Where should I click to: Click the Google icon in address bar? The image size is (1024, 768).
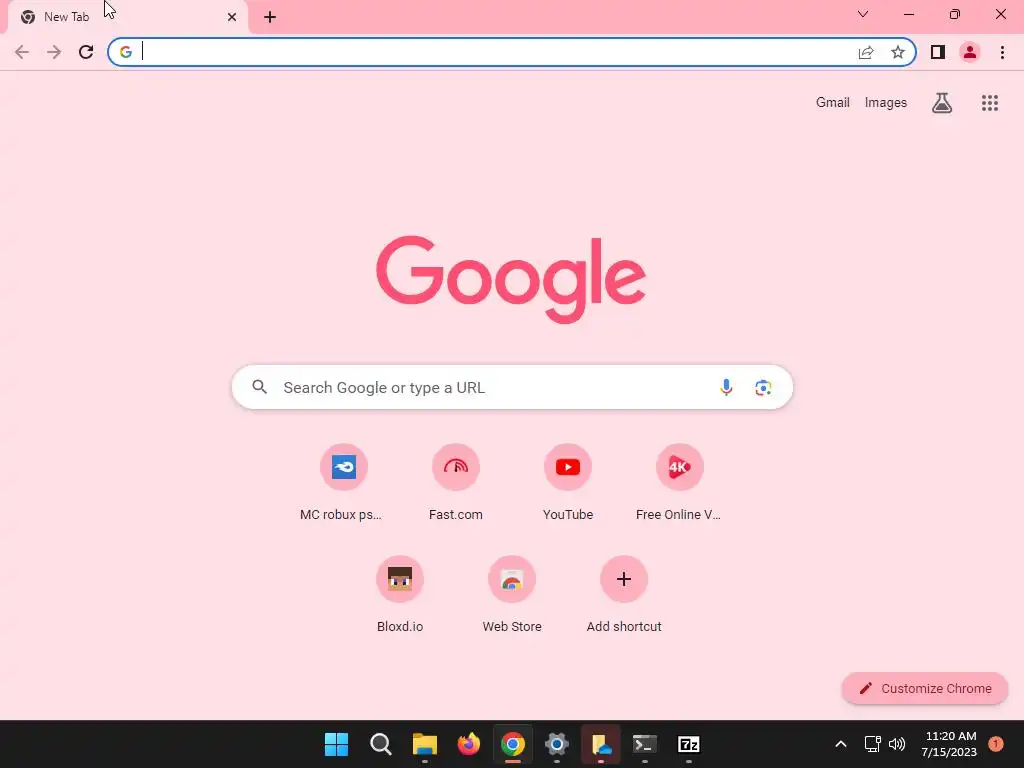126,52
